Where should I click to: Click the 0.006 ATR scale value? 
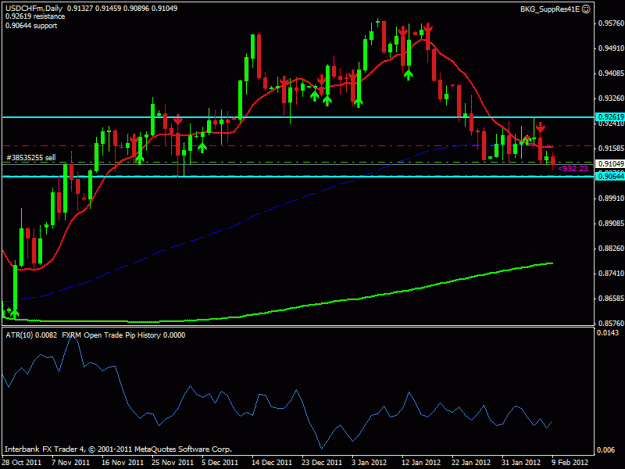pyautogui.click(x=606, y=450)
